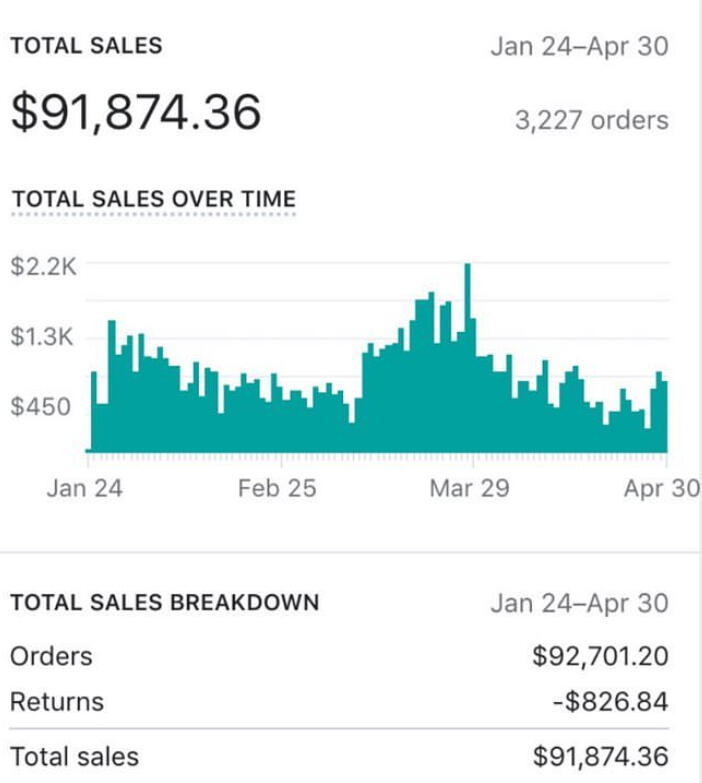The image size is (702, 783).
Task: Open the Orders row in the breakdown
Action: pyautogui.click(x=51, y=656)
